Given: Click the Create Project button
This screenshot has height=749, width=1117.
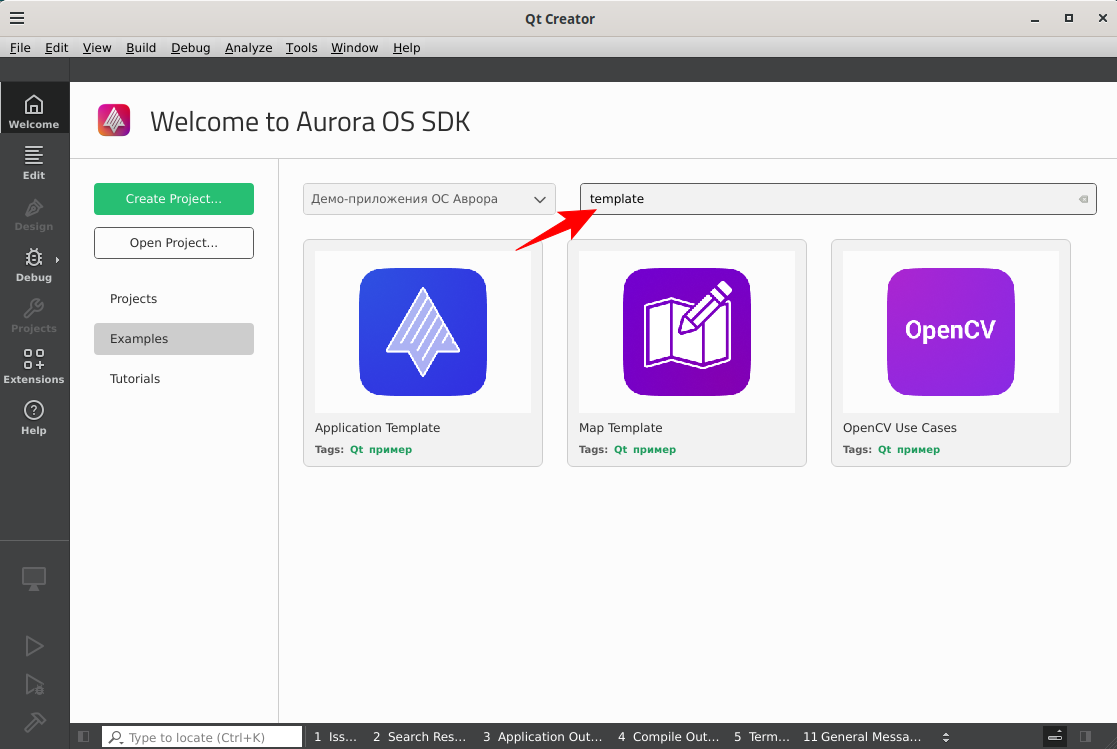Looking at the screenshot, I should [x=174, y=199].
